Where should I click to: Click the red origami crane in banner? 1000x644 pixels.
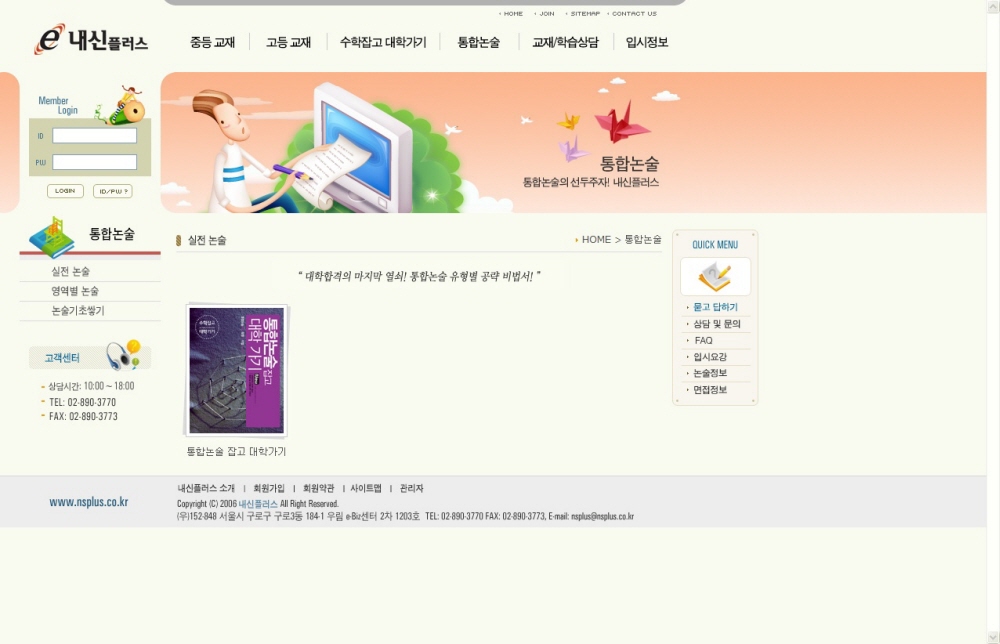coord(622,122)
